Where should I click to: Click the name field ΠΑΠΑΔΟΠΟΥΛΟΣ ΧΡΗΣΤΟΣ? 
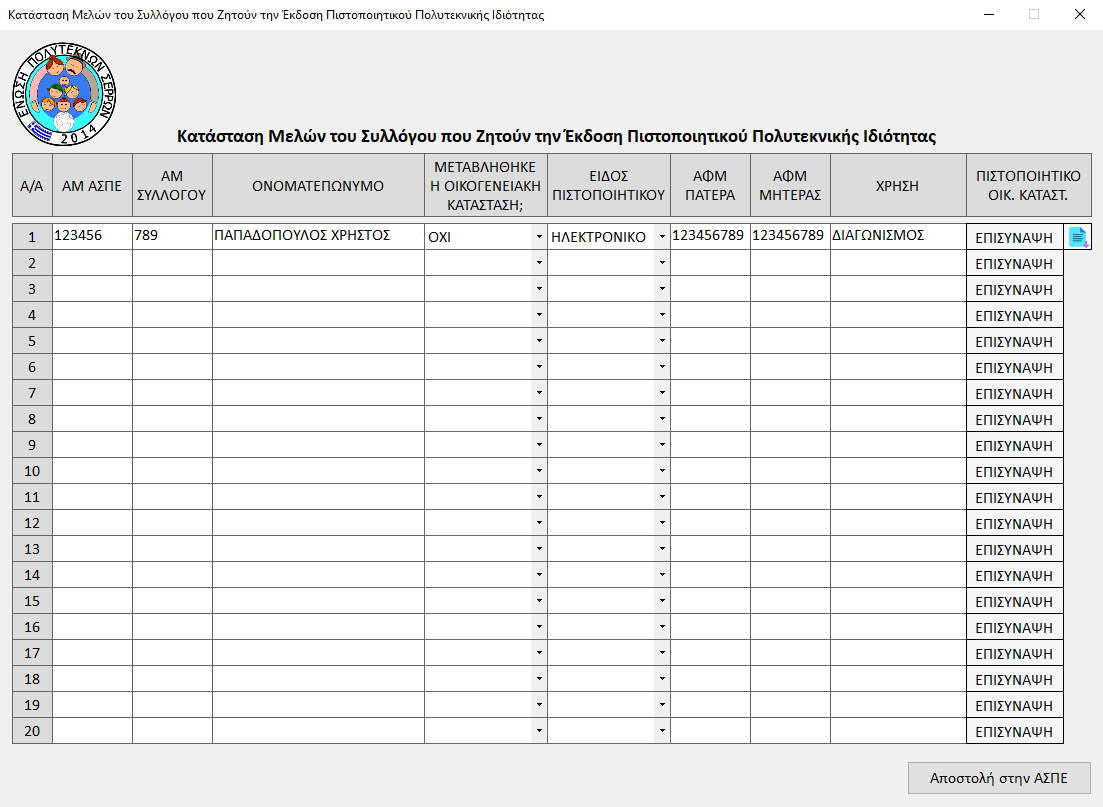(318, 236)
